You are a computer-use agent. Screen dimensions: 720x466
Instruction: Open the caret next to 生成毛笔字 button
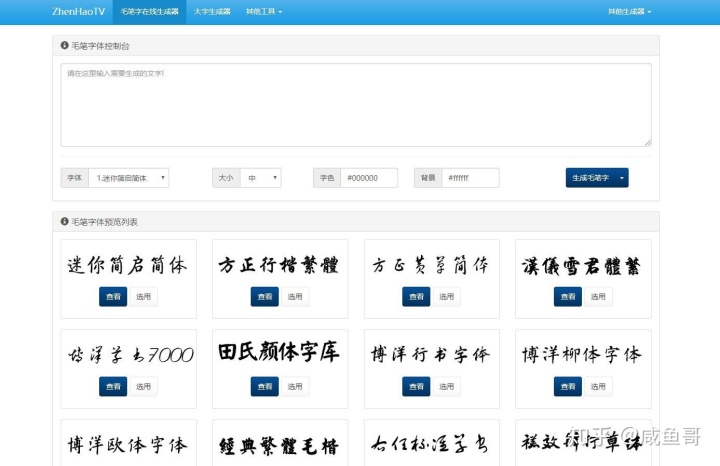[x=622, y=178]
